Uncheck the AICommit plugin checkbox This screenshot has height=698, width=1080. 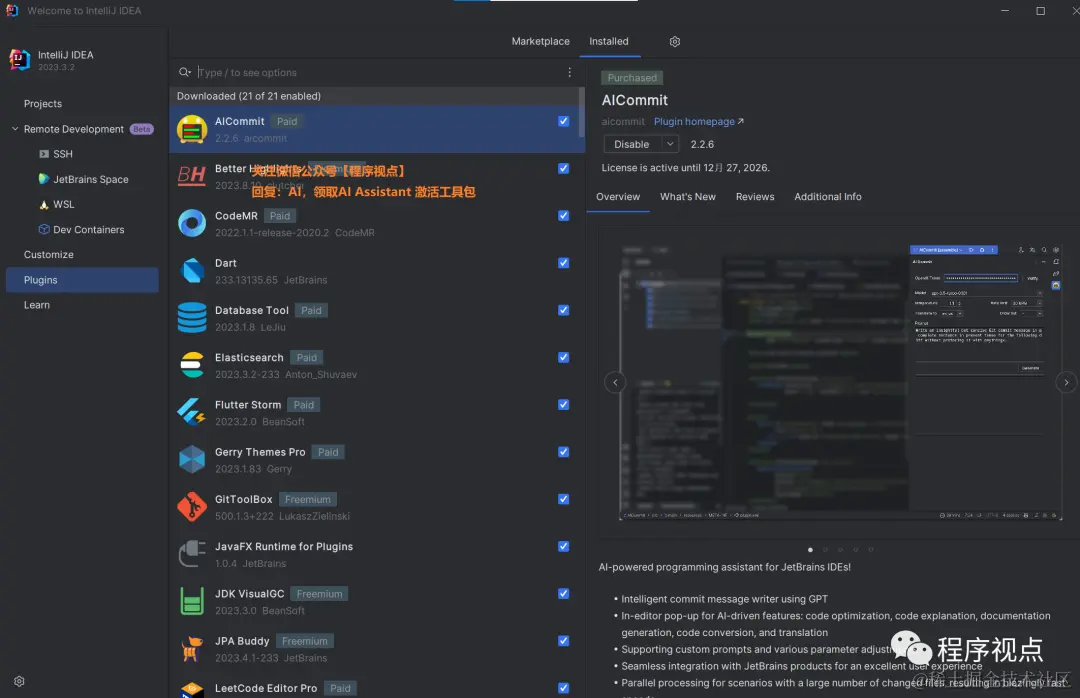[563, 121]
